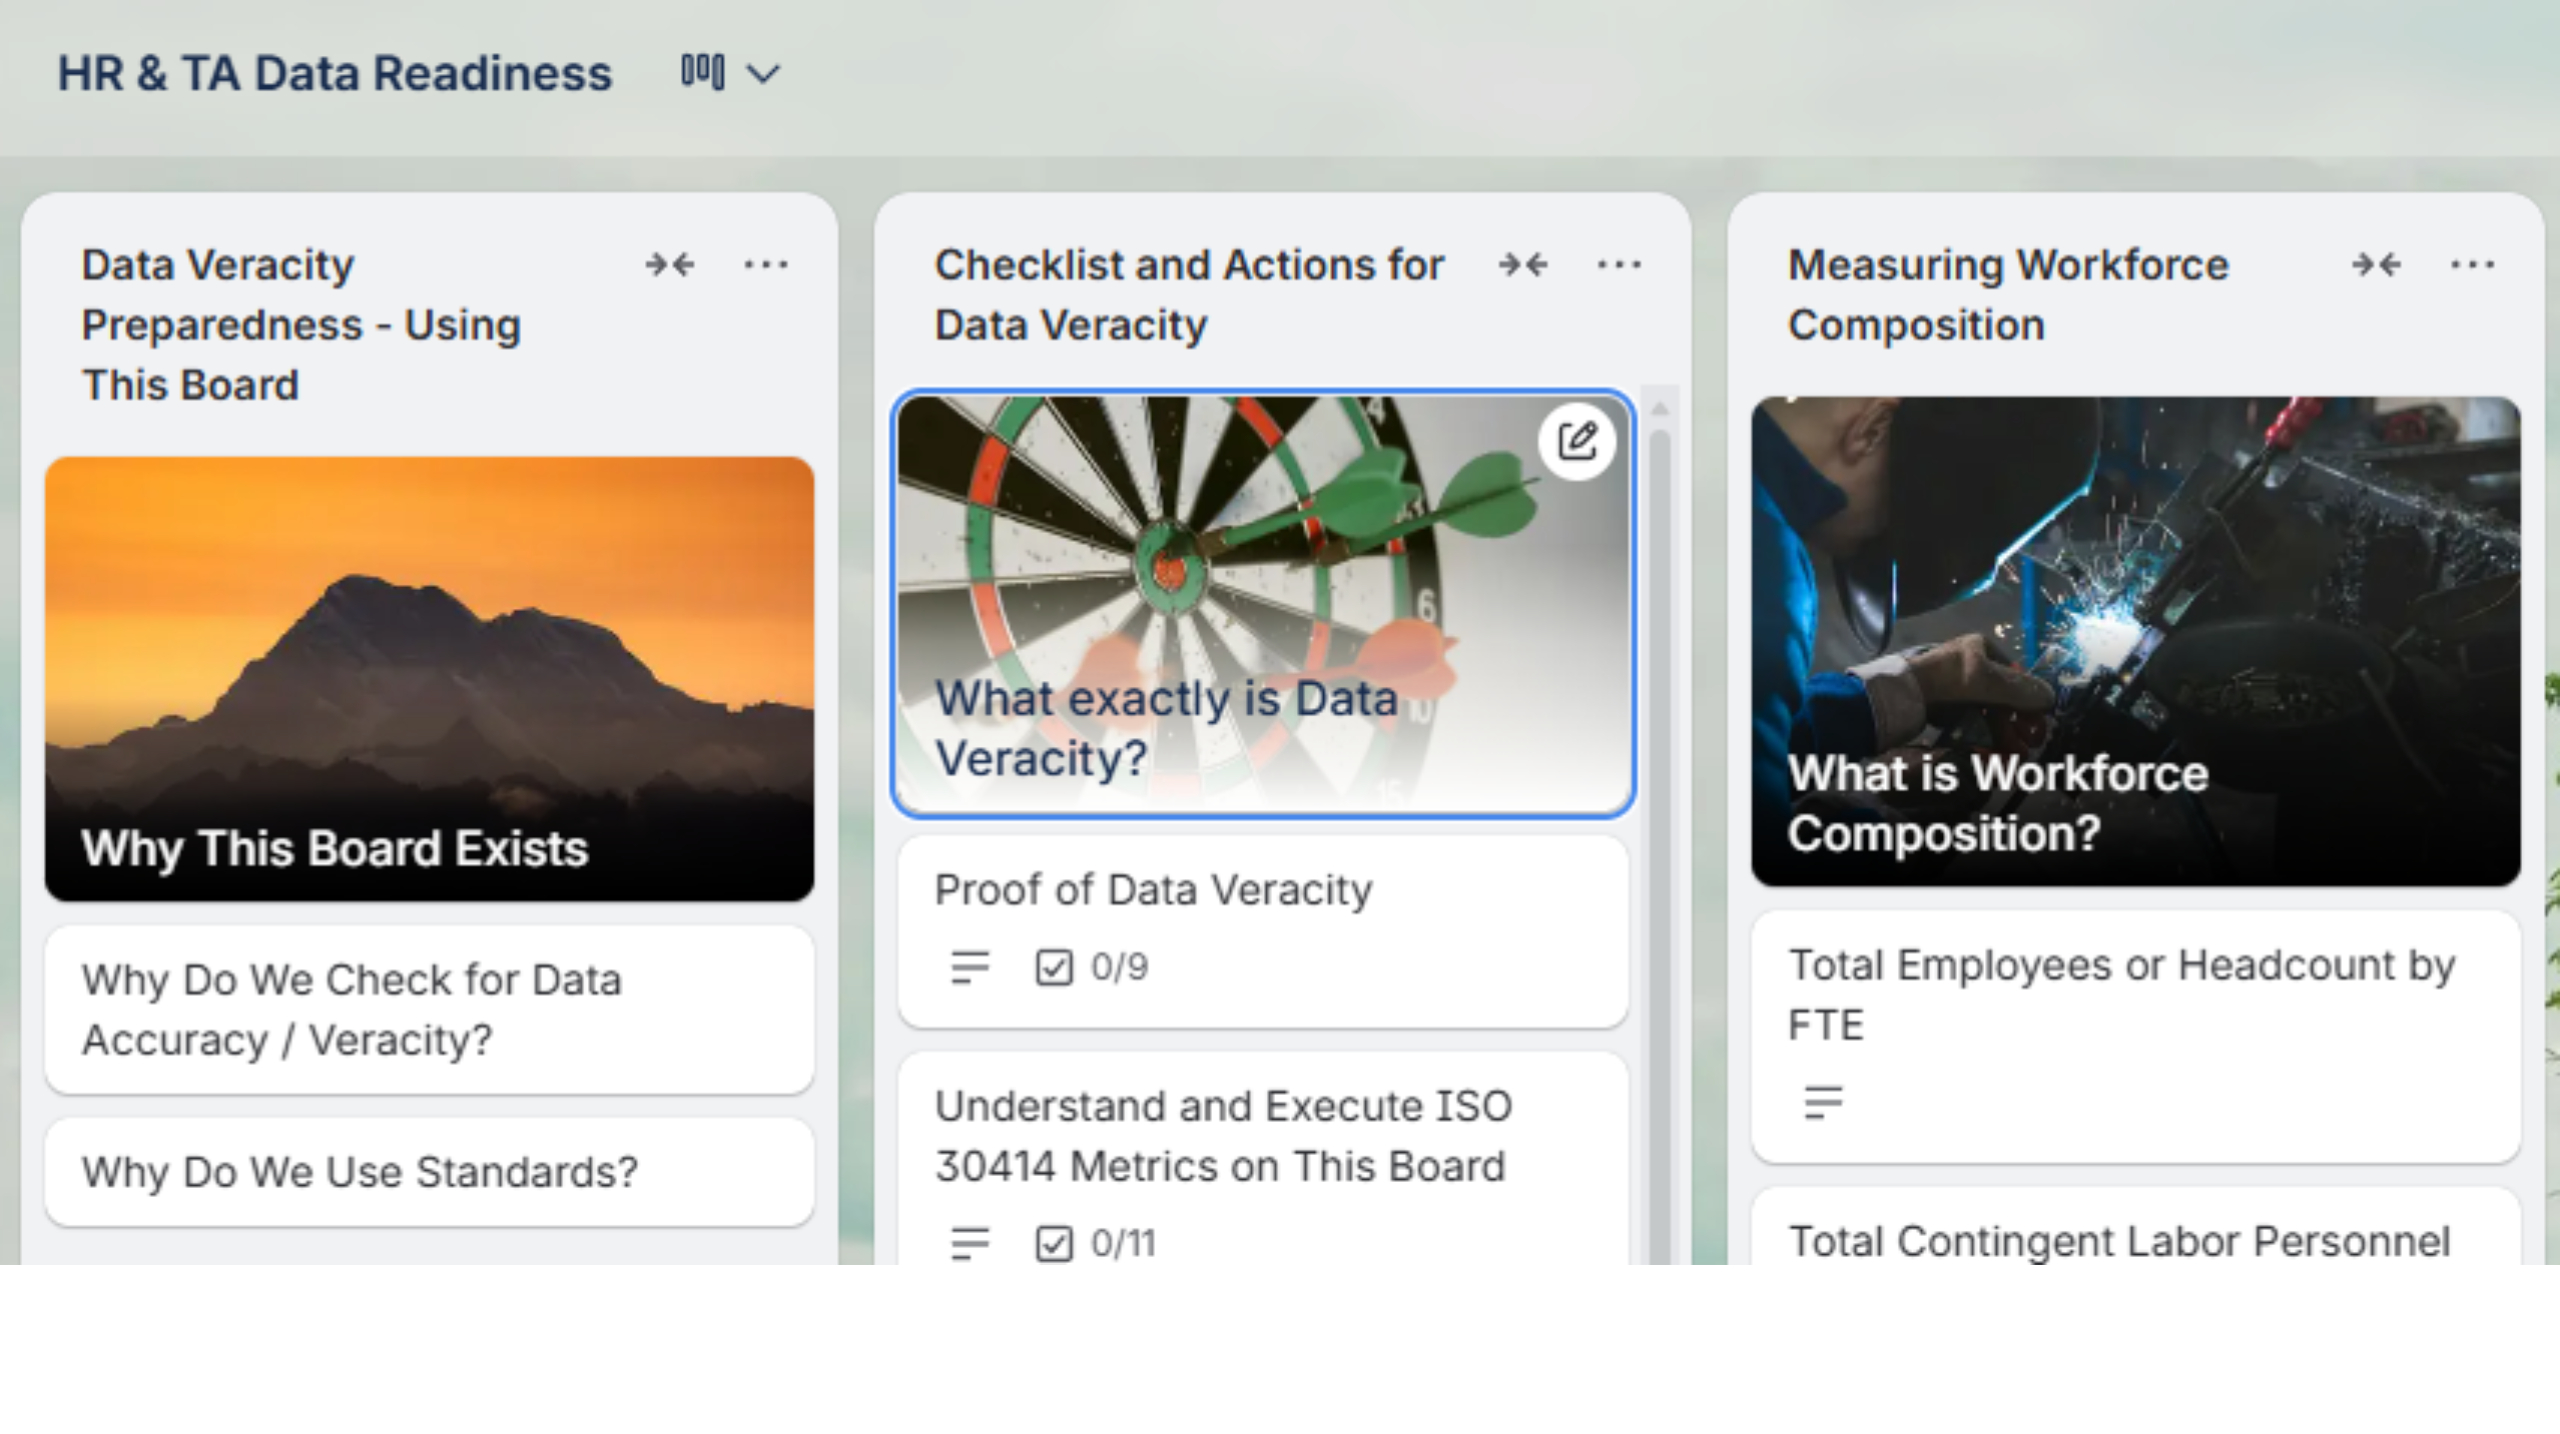Open board view switcher chevron dropdown
The width and height of the screenshot is (2560, 1434).
[764, 75]
